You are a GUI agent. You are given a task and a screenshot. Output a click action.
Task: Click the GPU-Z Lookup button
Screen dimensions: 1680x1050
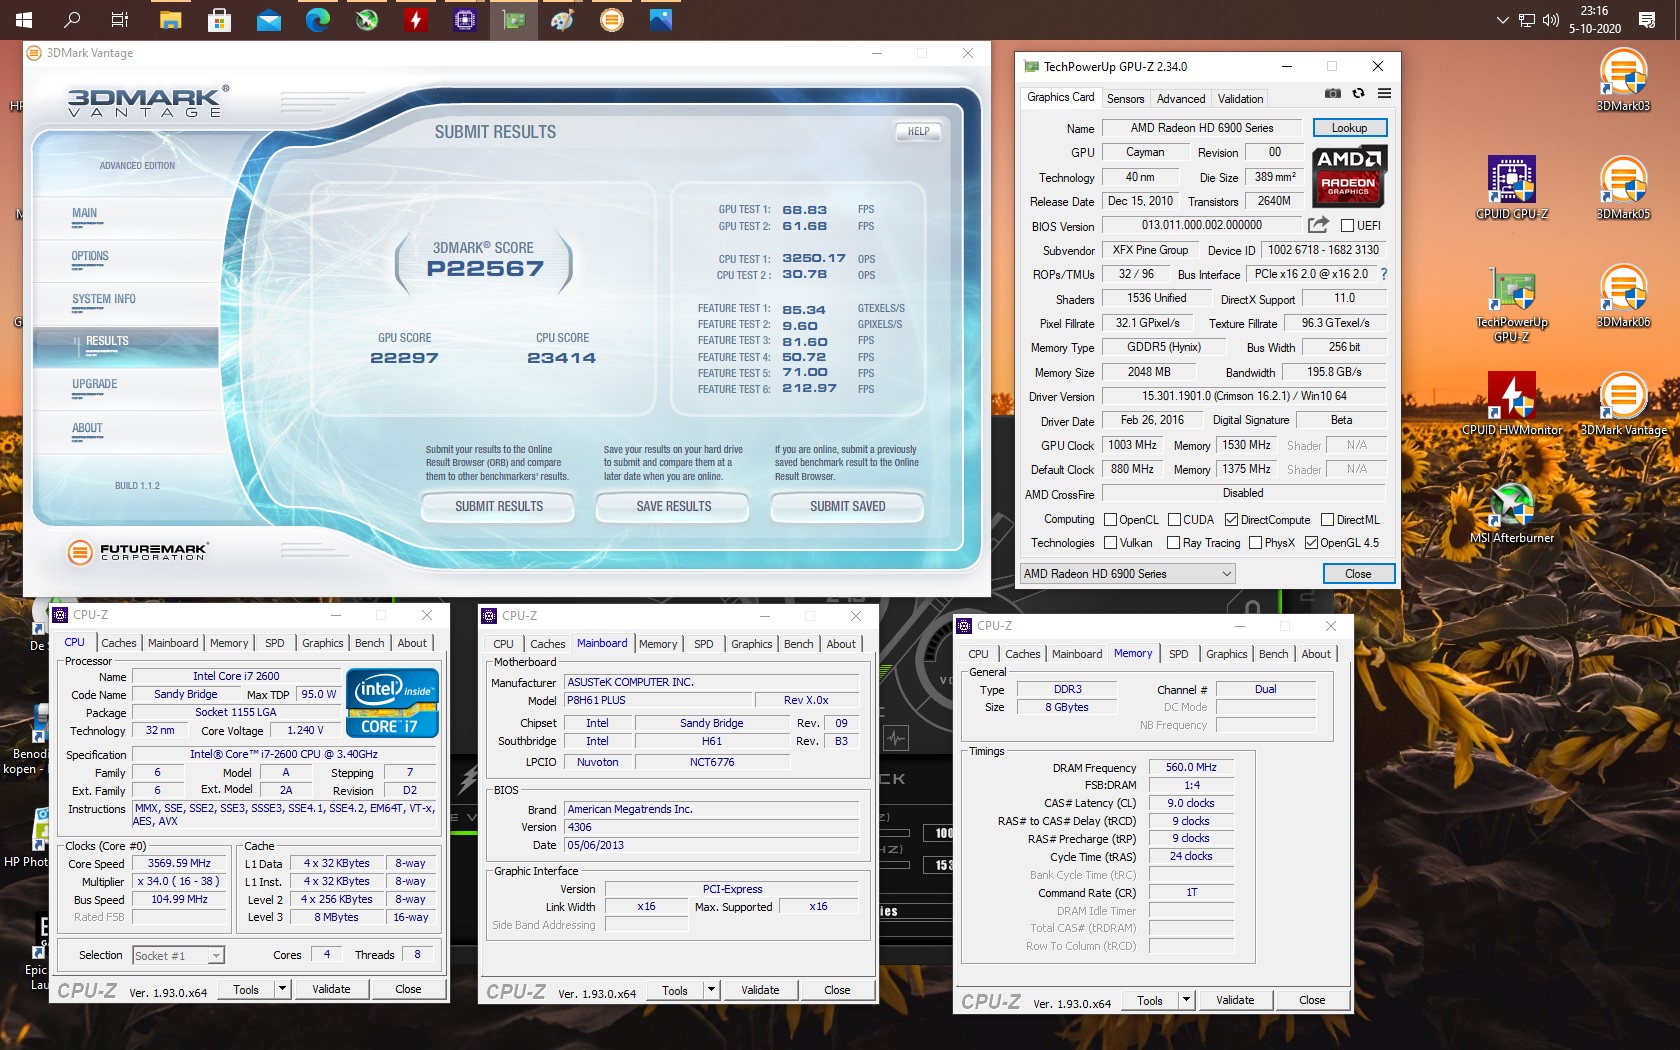[1349, 128]
